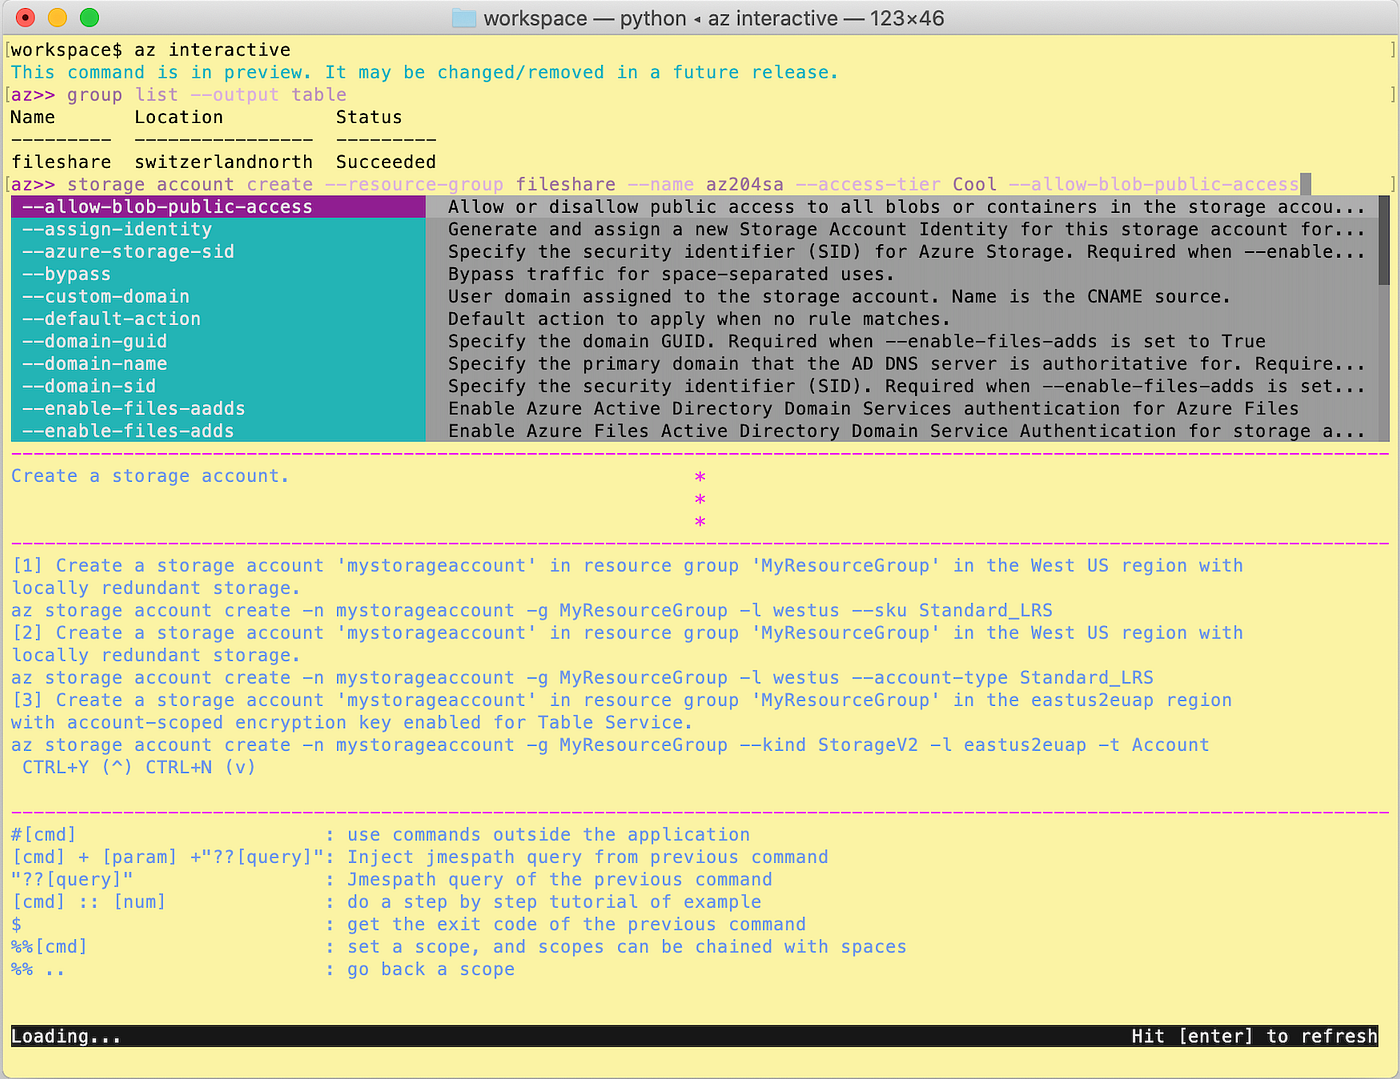Click the 'az interactive' command text
The image size is (1400, 1079).
[212, 50]
